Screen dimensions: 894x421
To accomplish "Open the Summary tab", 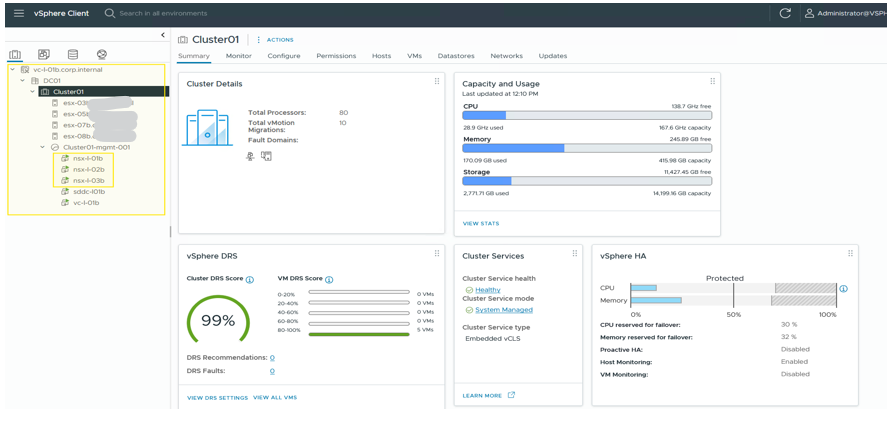I will coord(194,56).
